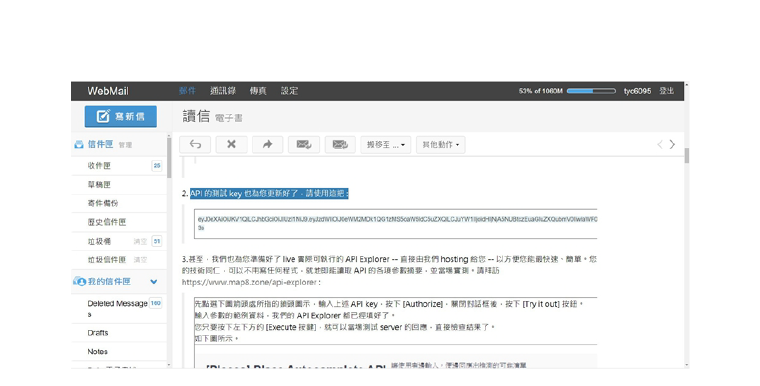Screen dimensions: 760x386
Task: Open the 設定 settings tab
Action: (289, 91)
